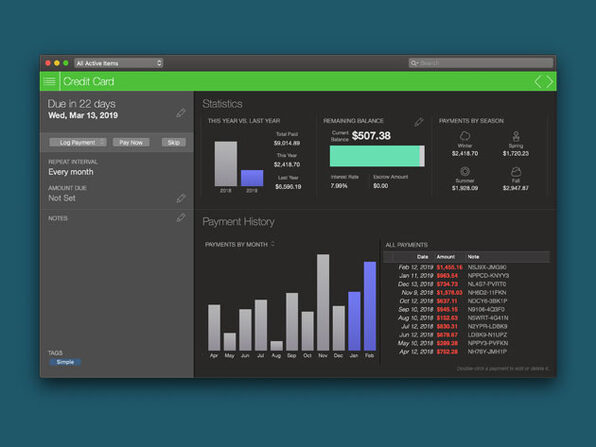Screen dimensions: 596x447
Task: Select the Winter season cloud icon
Action: [465, 136]
